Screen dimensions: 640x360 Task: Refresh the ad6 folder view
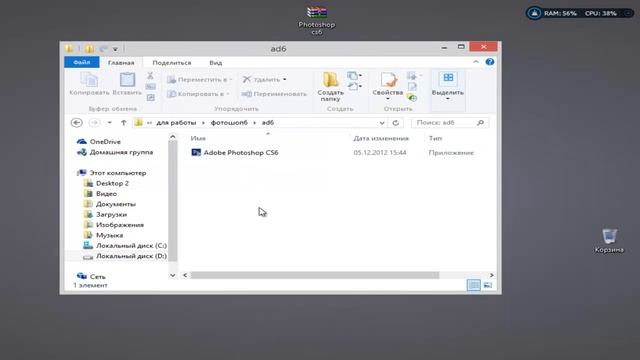click(395, 122)
